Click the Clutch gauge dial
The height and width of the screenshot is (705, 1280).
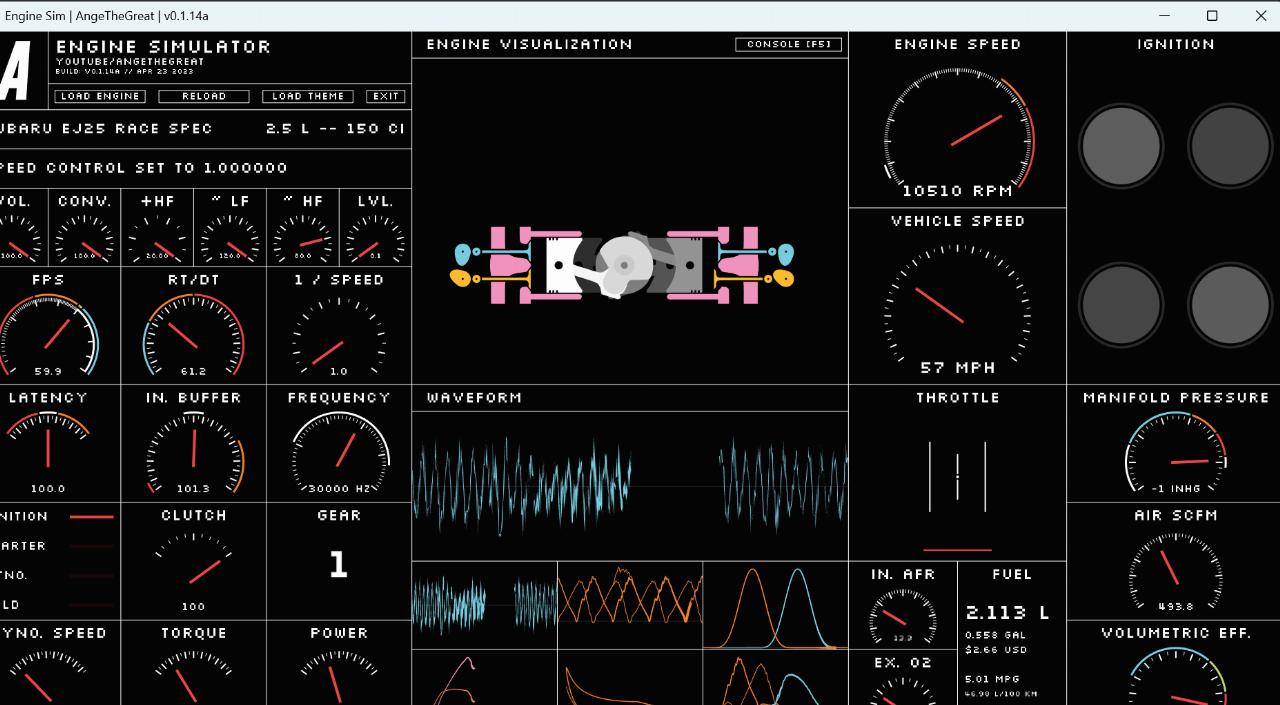click(194, 568)
